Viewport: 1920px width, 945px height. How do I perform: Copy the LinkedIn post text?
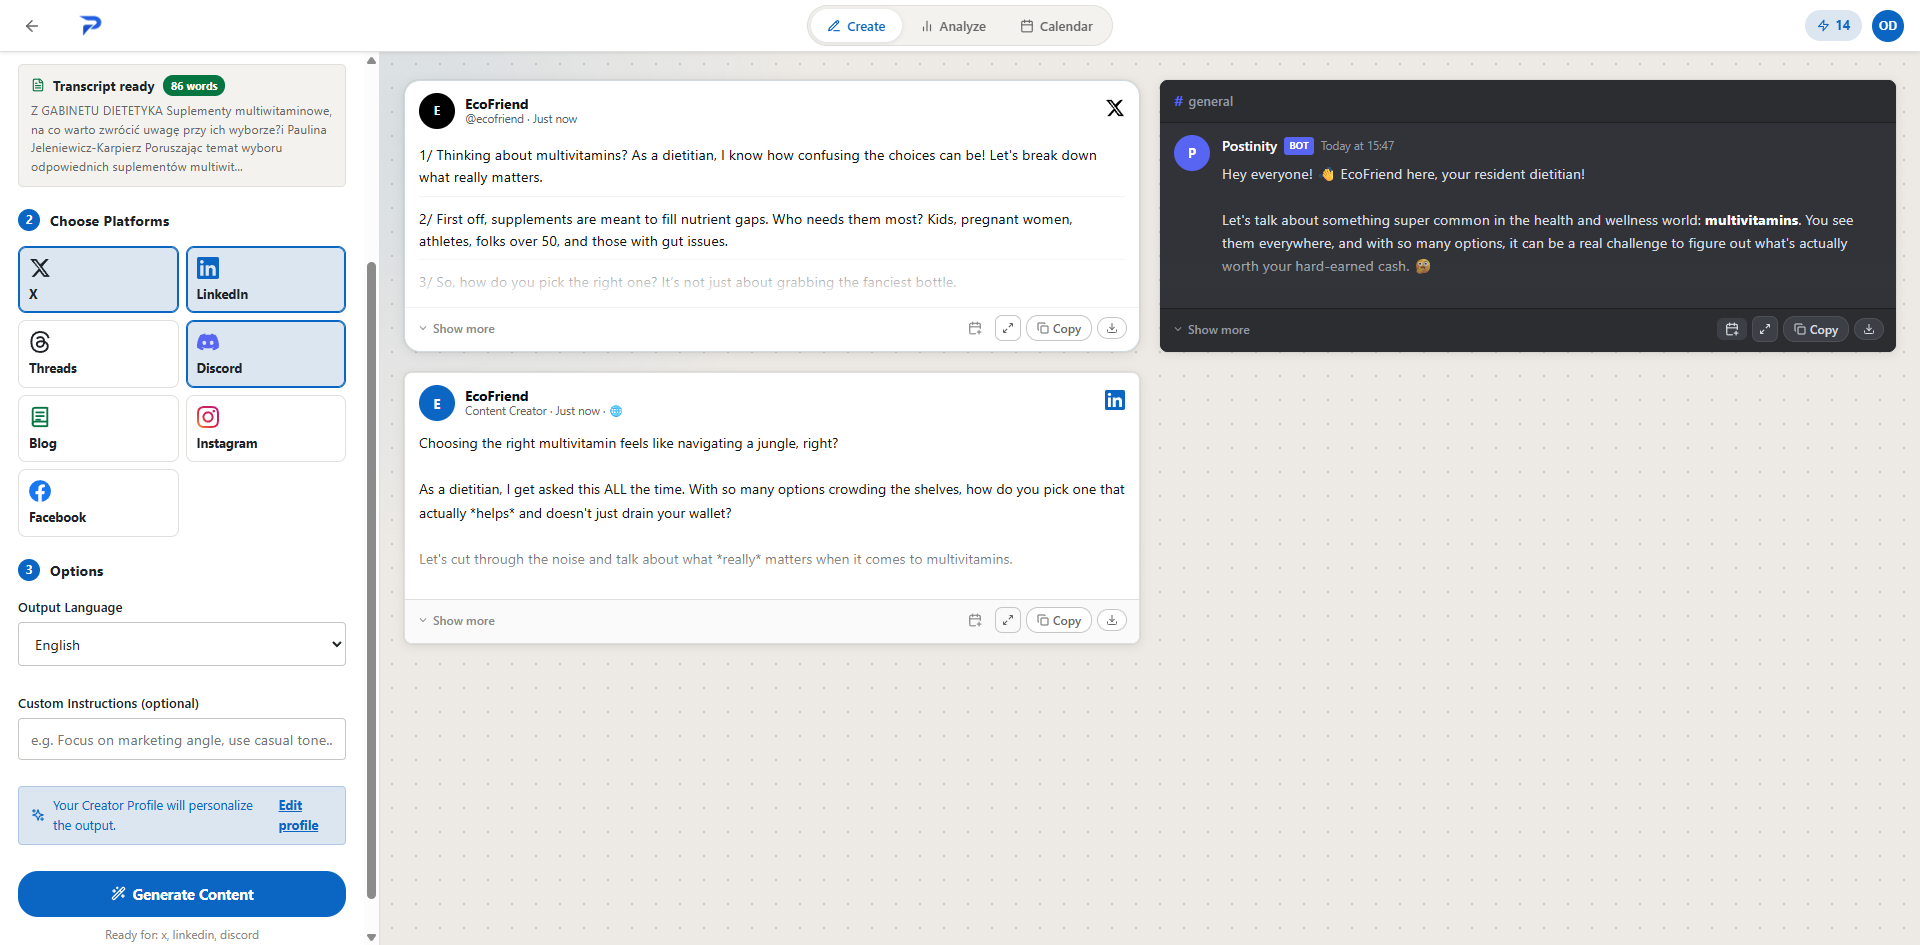click(x=1059, y=621)
